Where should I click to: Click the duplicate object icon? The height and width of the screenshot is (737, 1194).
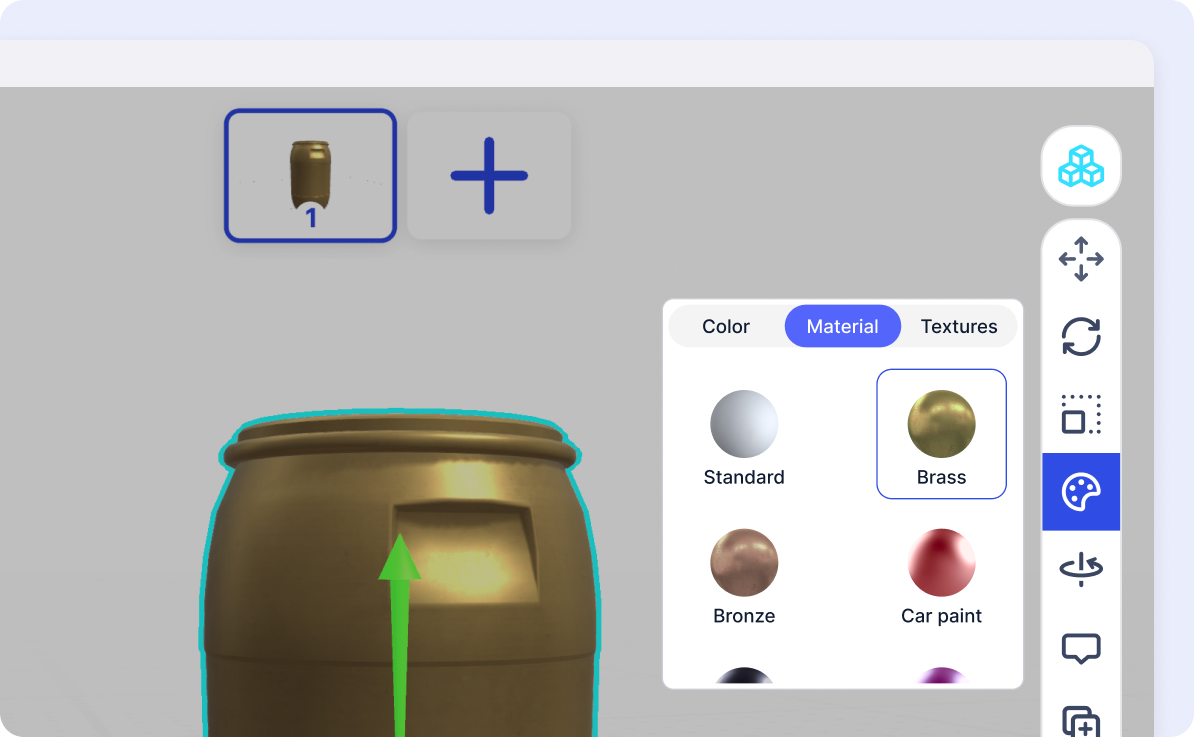1081,721
